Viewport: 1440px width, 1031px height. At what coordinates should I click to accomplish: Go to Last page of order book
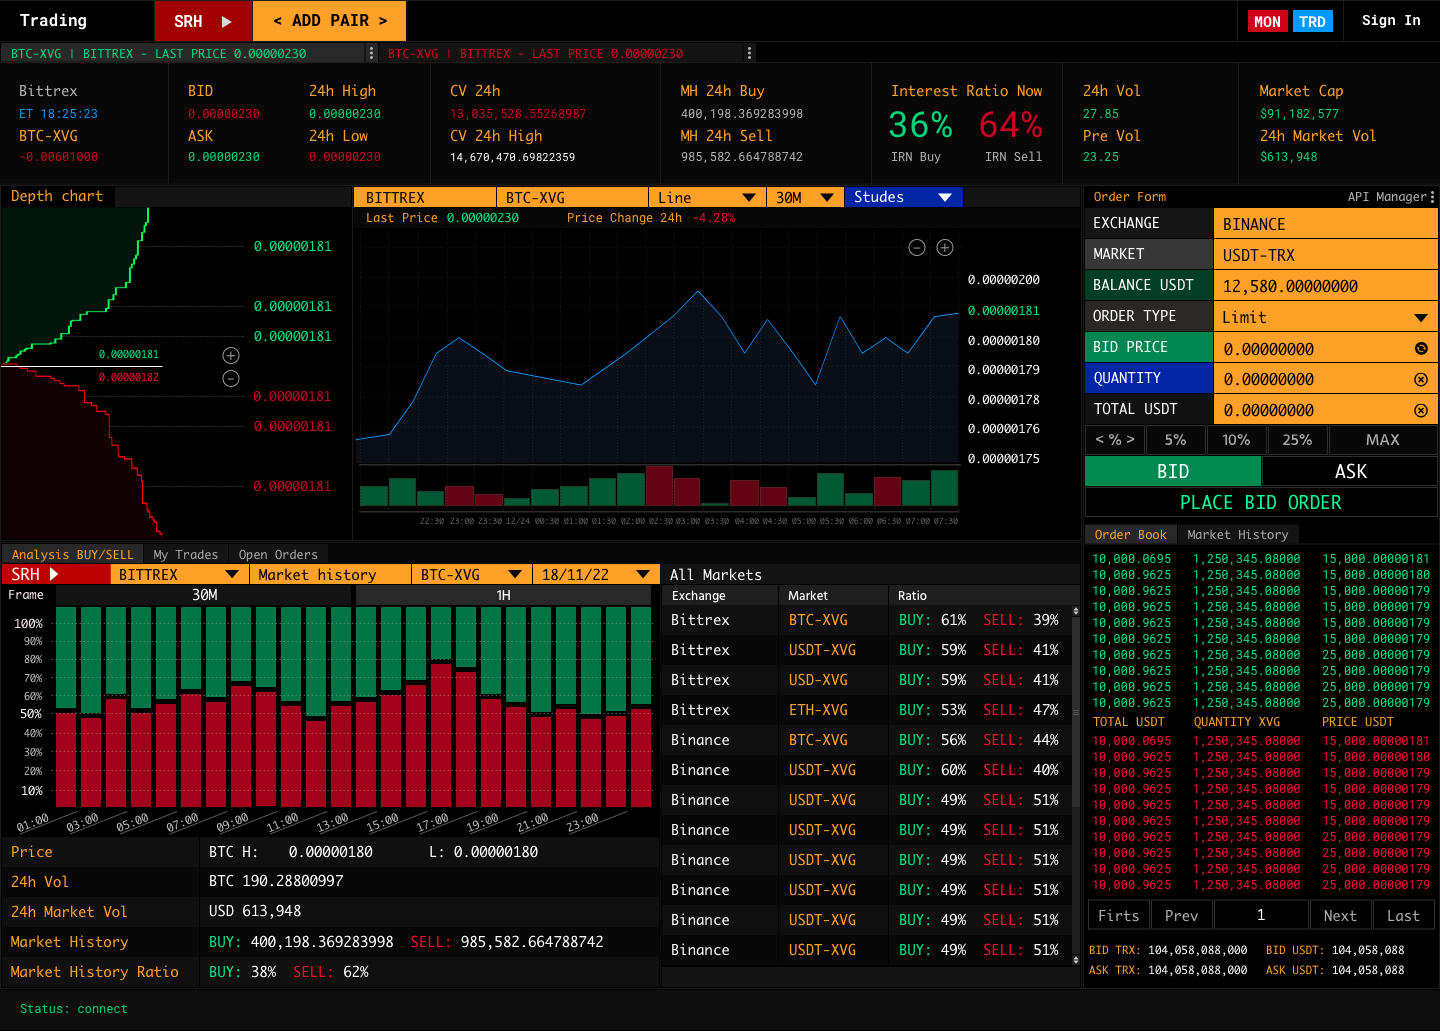1403,915
